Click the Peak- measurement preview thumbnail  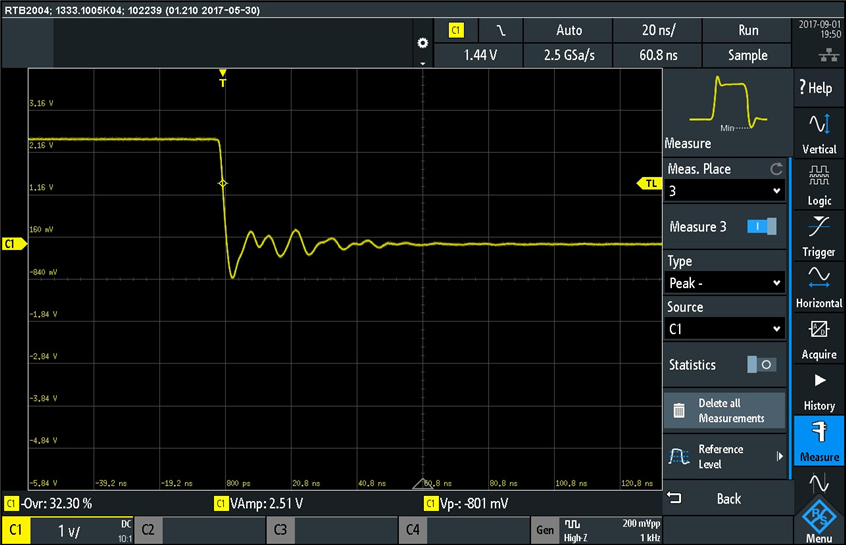coord(728,104)
